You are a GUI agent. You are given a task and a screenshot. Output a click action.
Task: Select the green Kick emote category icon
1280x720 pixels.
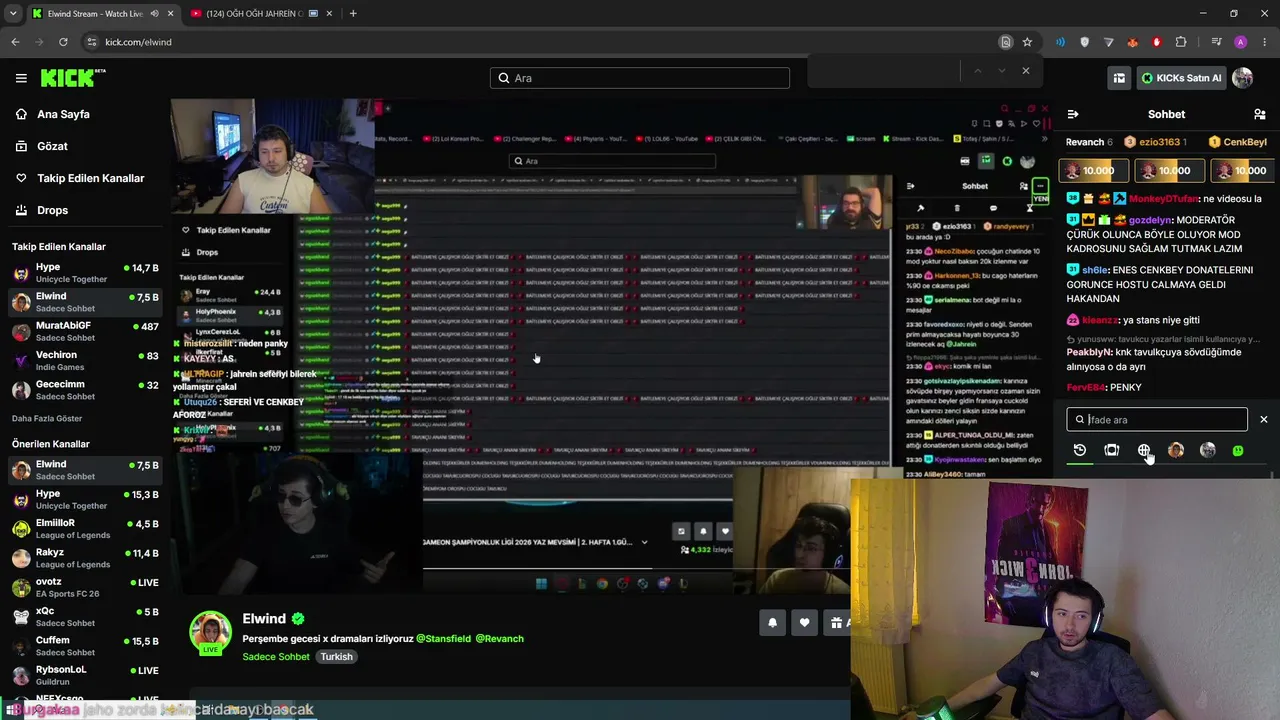[x=1238, y=451]
